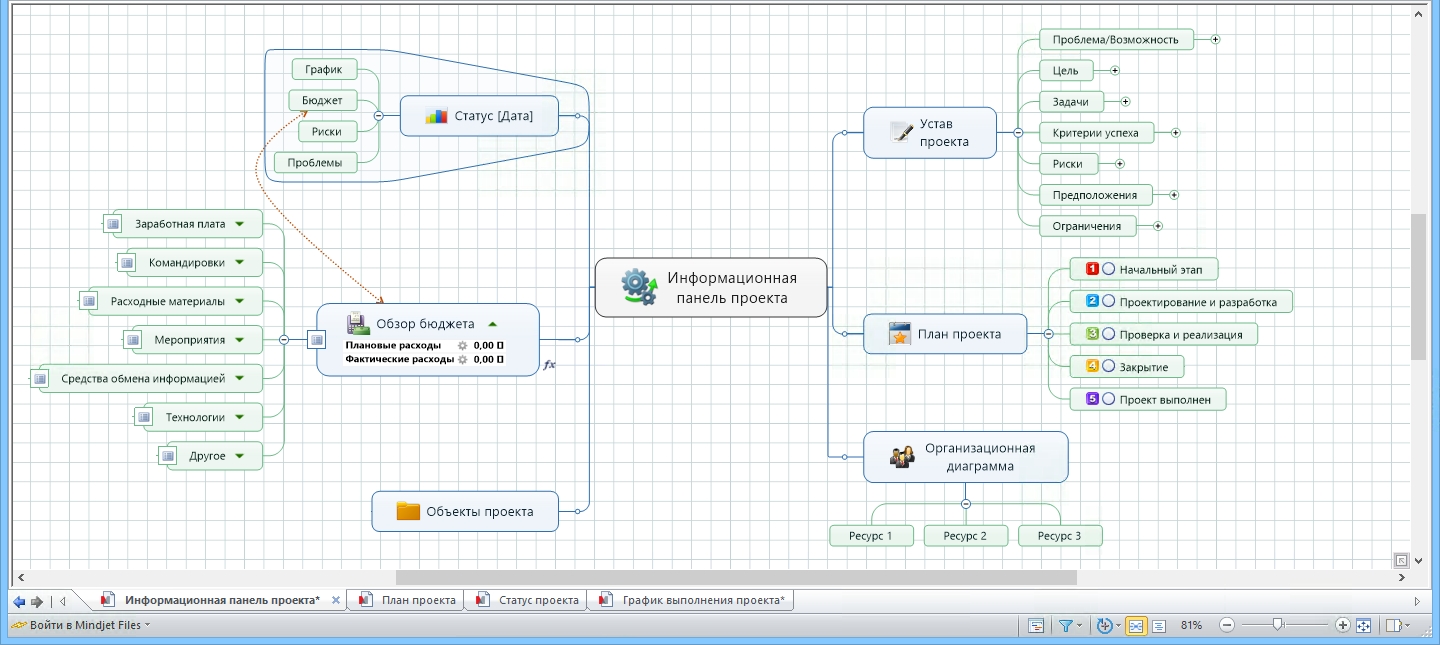The image size is (1440, 645).
Task: Click Войти в Mindjet Files button
Action: click(82, 625)
